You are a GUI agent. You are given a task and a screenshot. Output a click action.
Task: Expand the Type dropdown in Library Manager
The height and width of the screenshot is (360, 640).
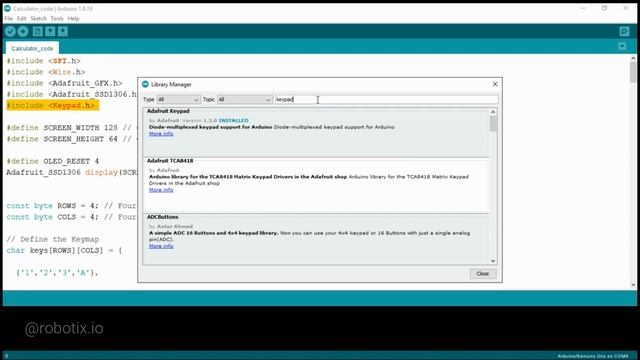(x=178, y=99)
